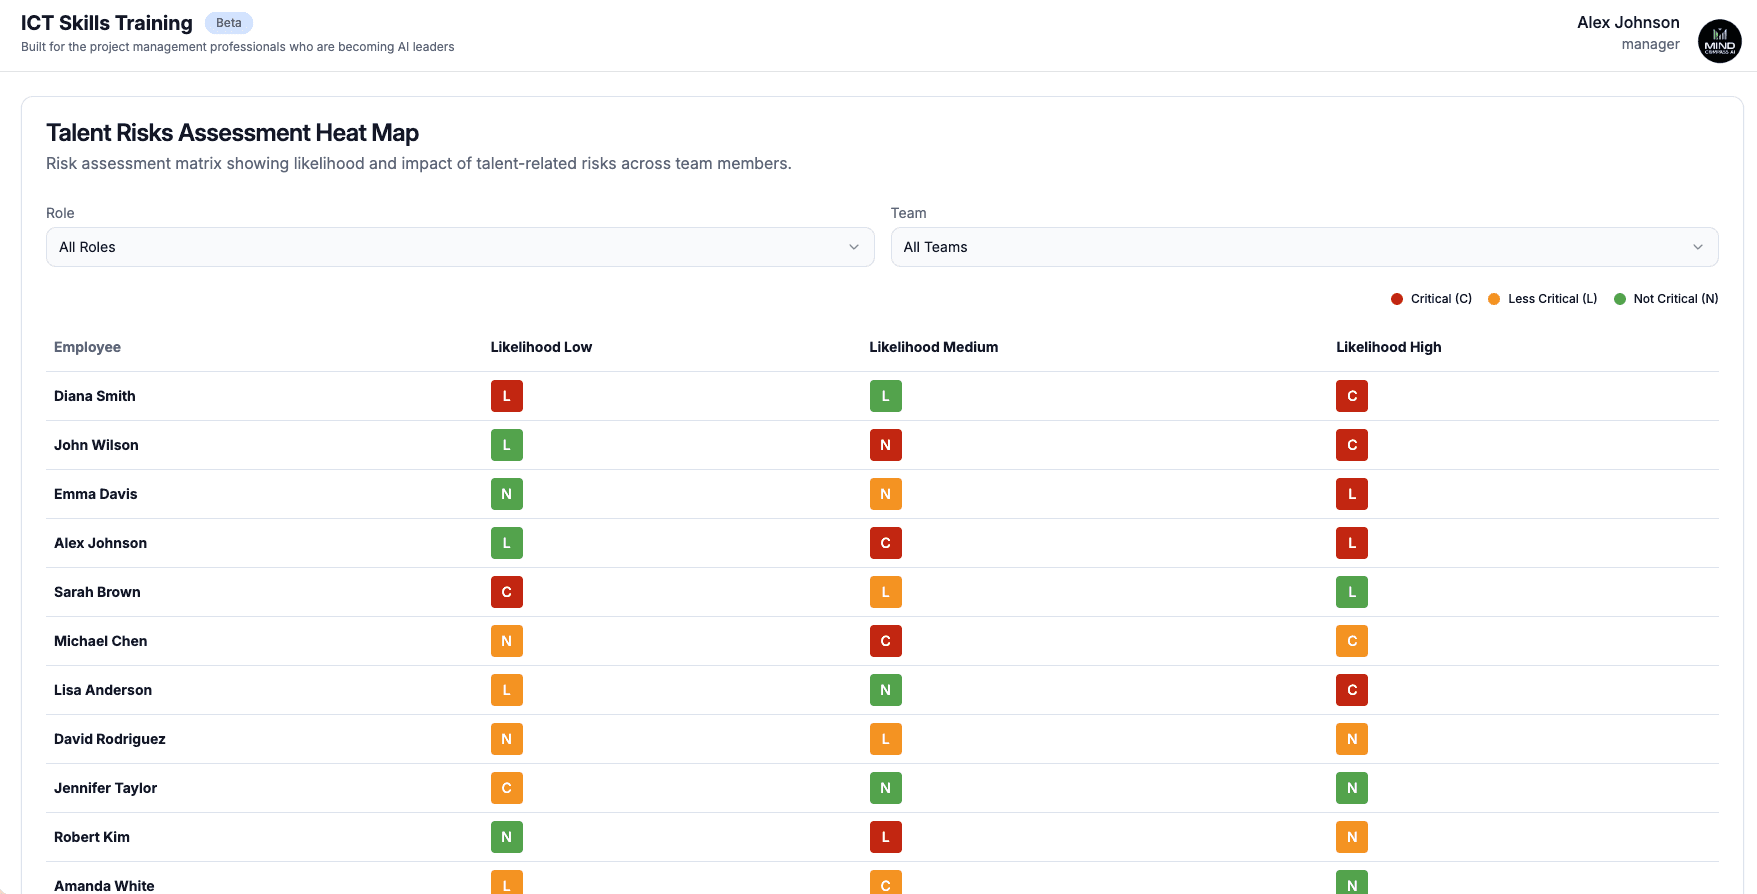Click the Mind Compass AI avatar icon
Viewport: 1757px width, 894px height.
point(1720,41)
